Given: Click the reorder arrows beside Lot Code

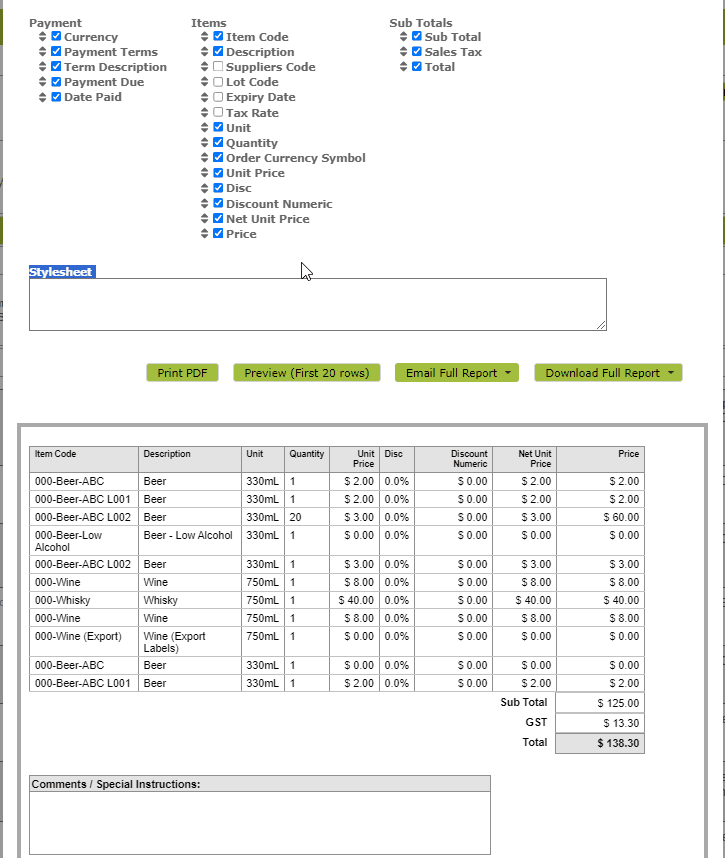Looking at the screenshot, I should 205,82.
